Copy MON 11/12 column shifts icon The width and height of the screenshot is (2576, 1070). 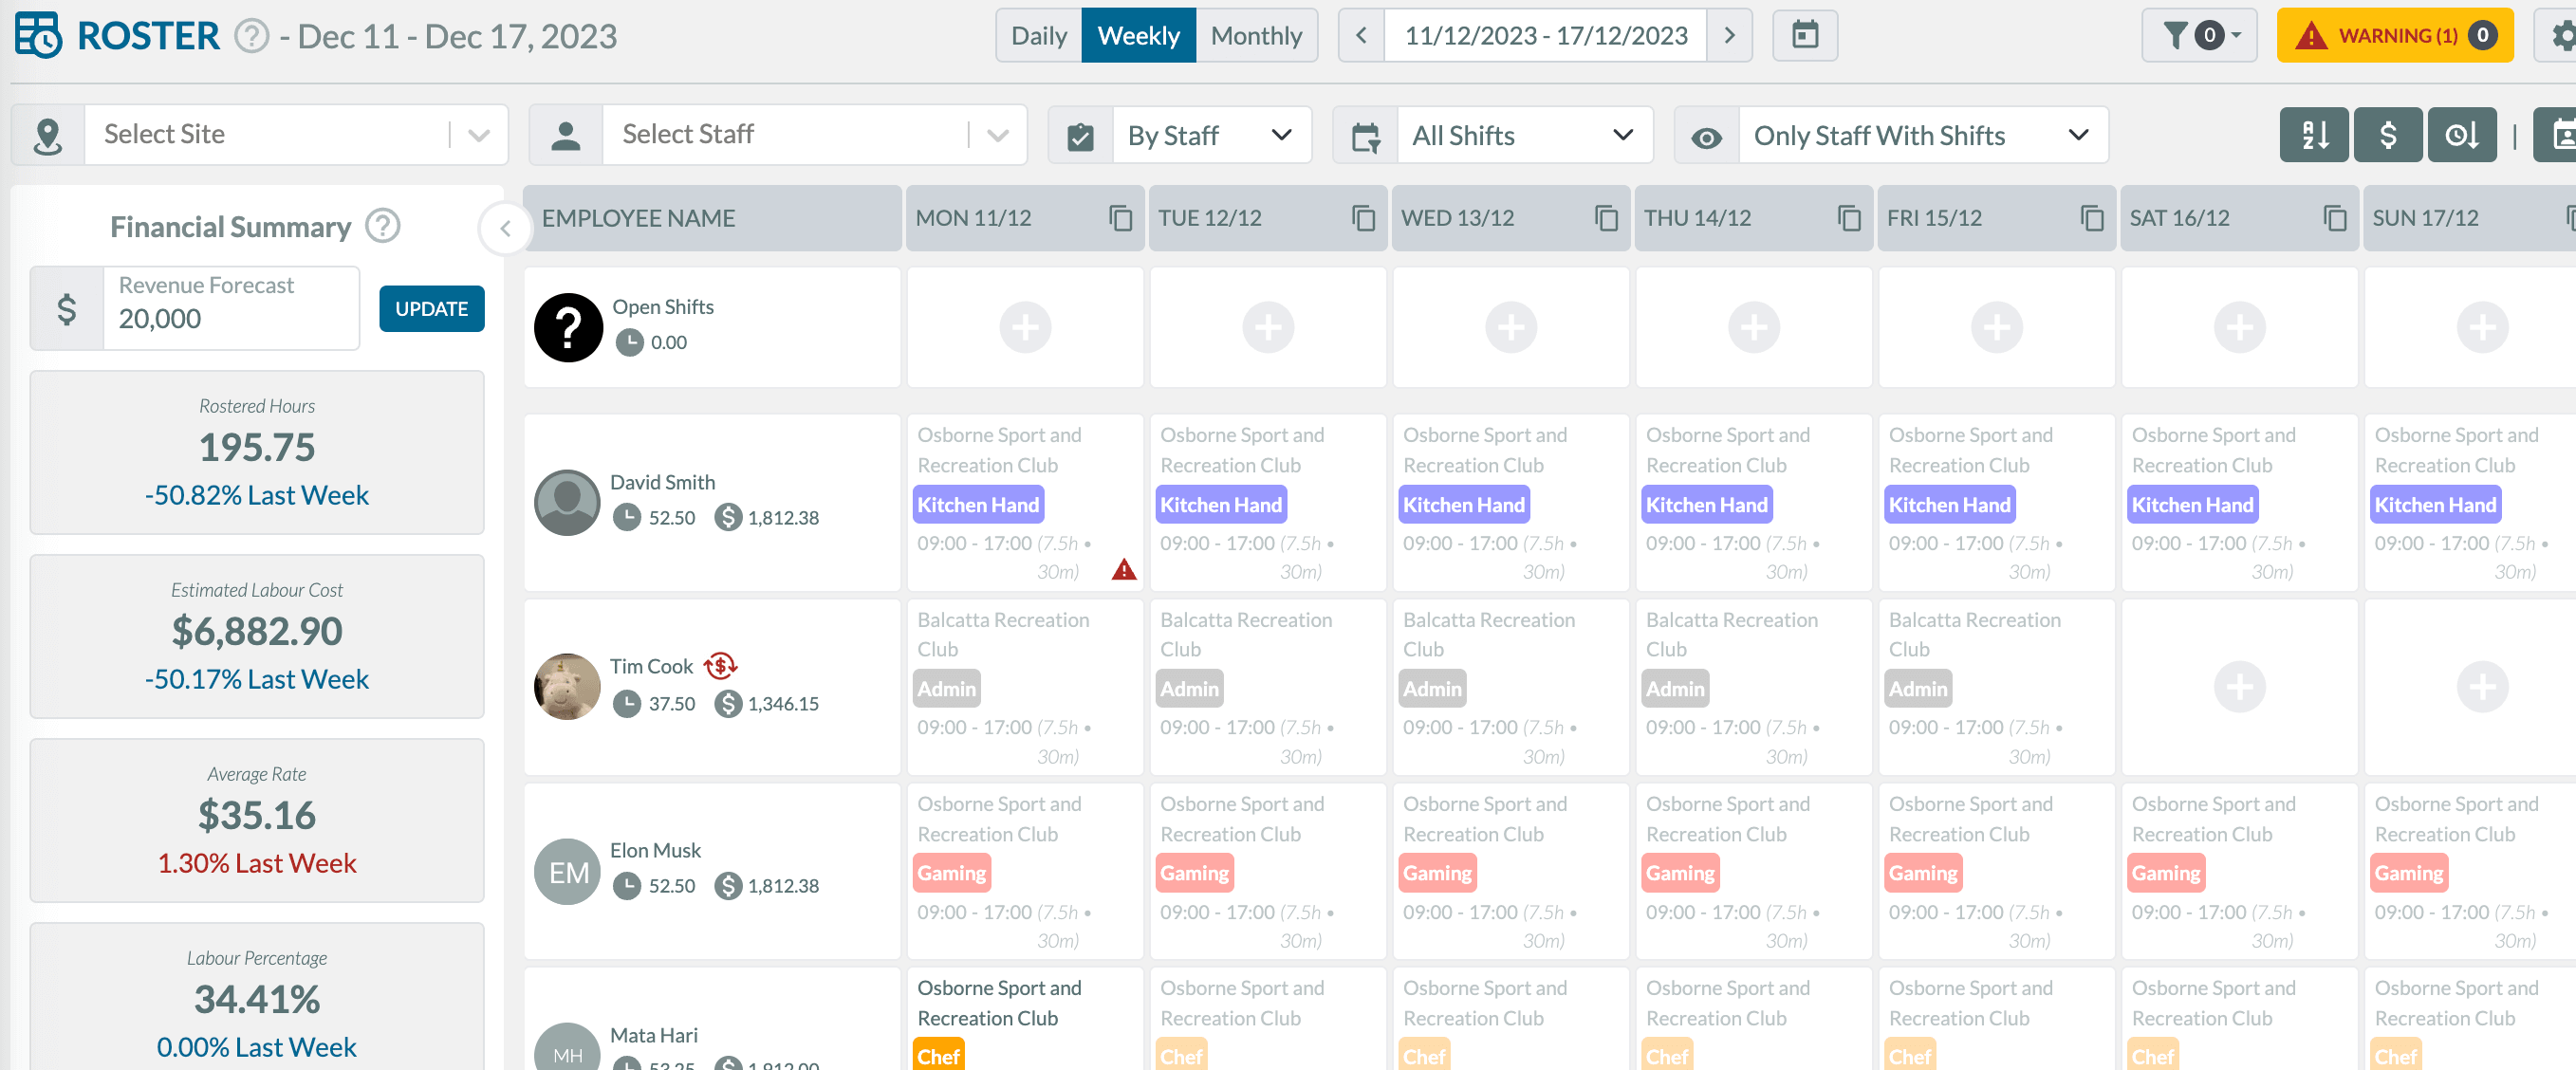pos(1120,218)
